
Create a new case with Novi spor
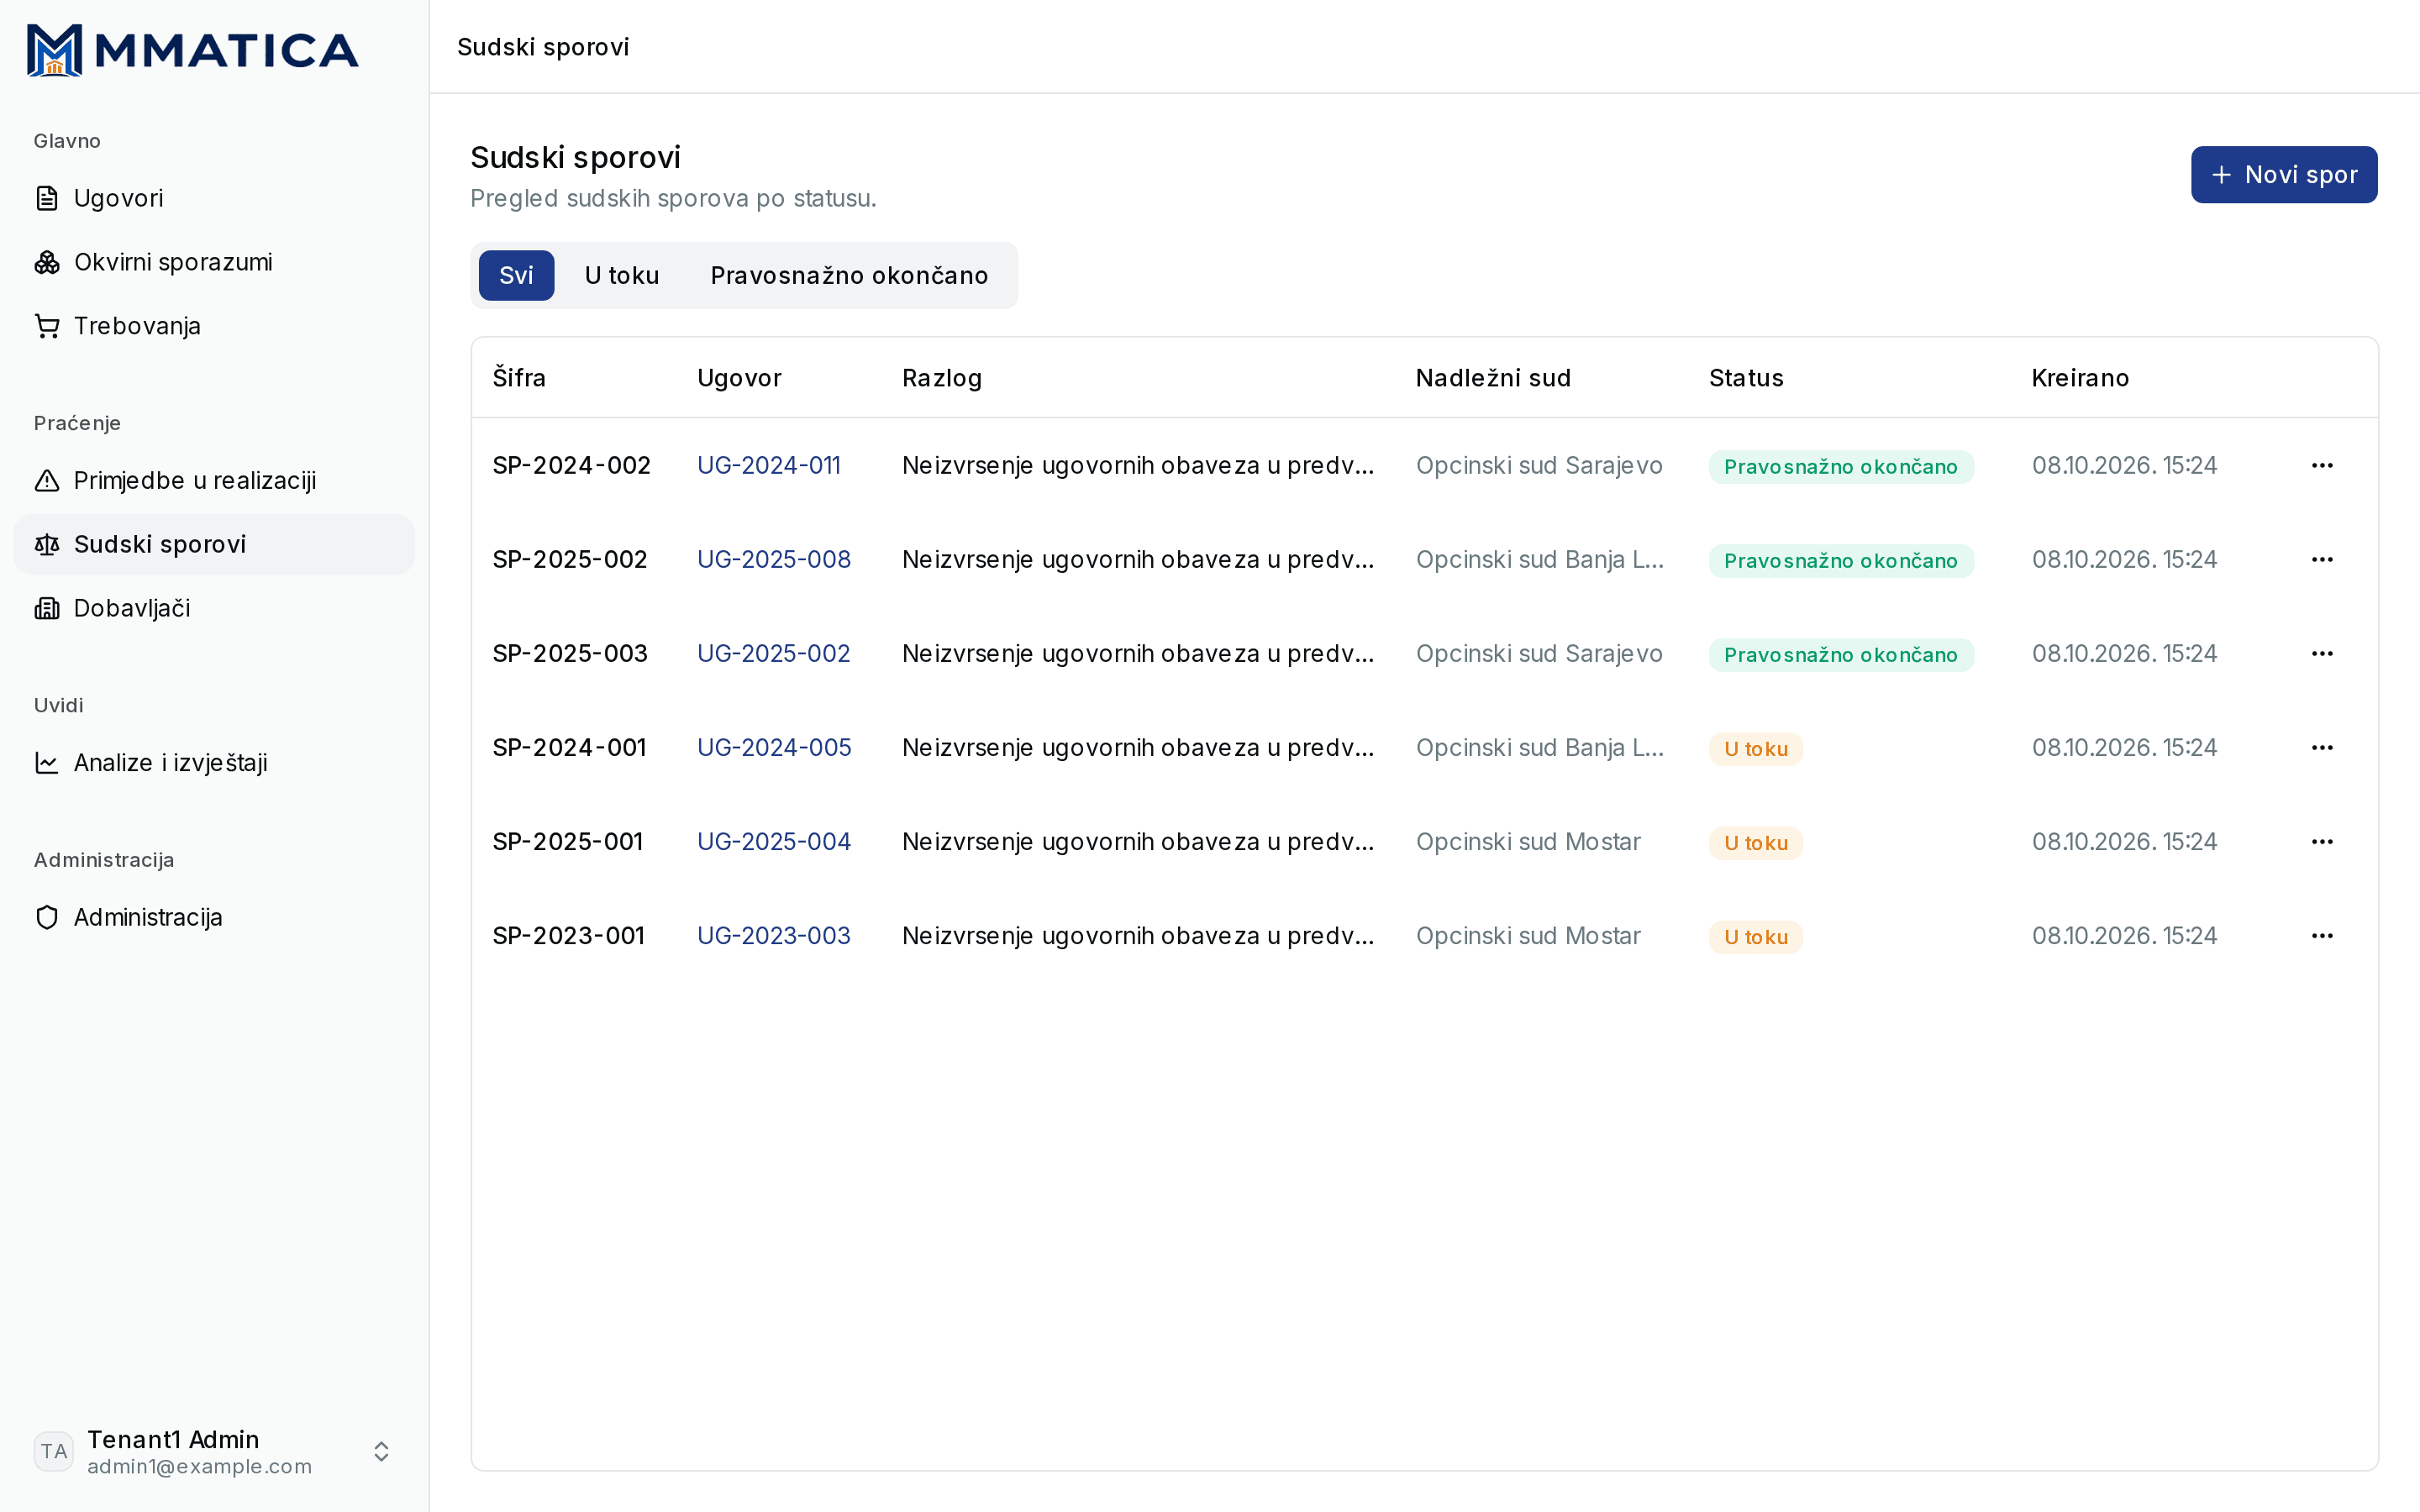(2284, 175)
